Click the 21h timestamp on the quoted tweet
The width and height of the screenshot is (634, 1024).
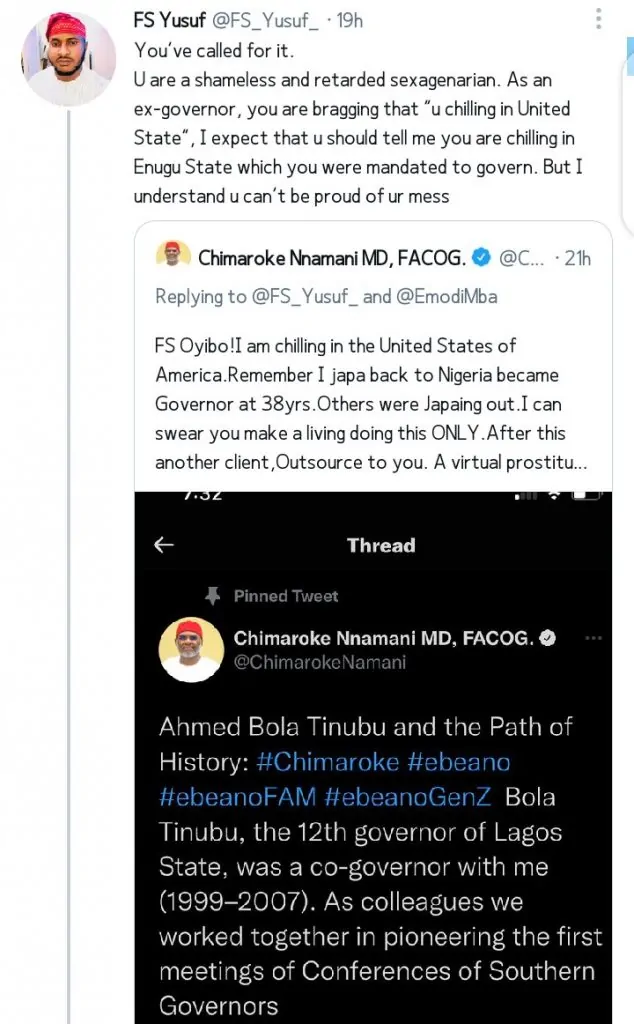coord(577,258)
